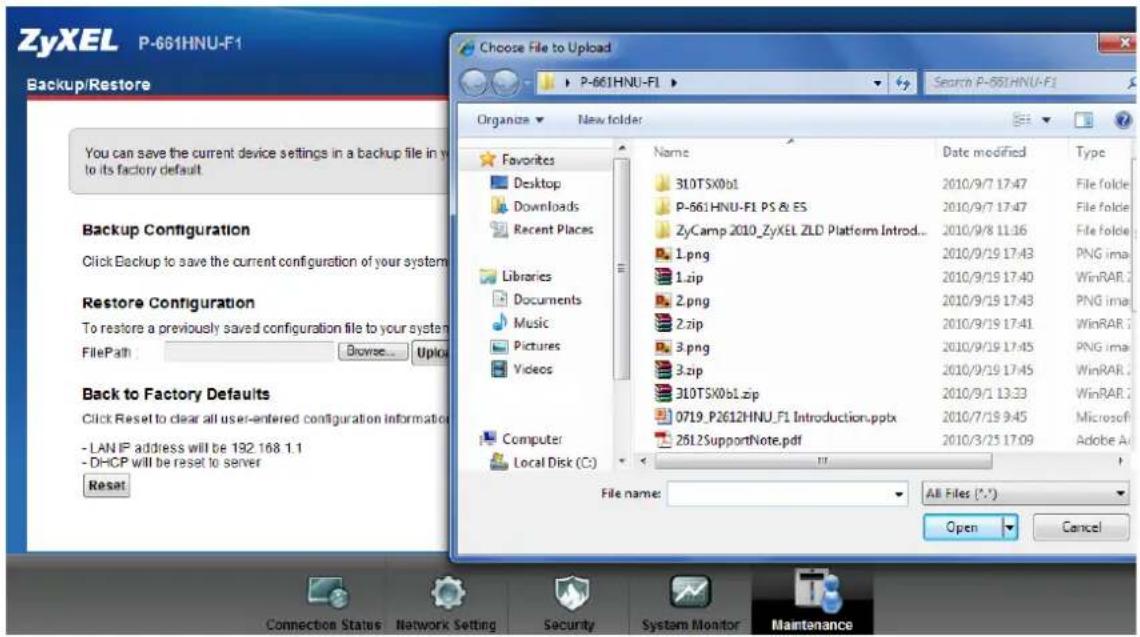The image size is (1140, 637).
Task: Sort by Date modified column header
Action: click(x=984, y=152)
